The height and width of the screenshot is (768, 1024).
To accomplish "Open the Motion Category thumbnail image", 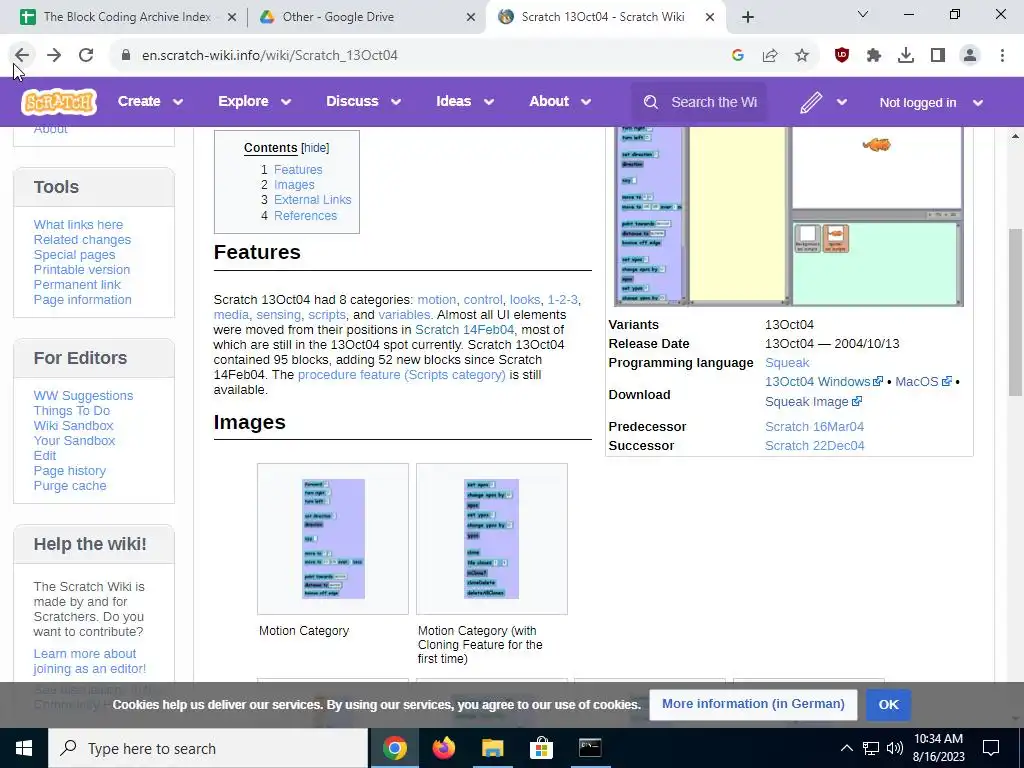I will point(333,539).
